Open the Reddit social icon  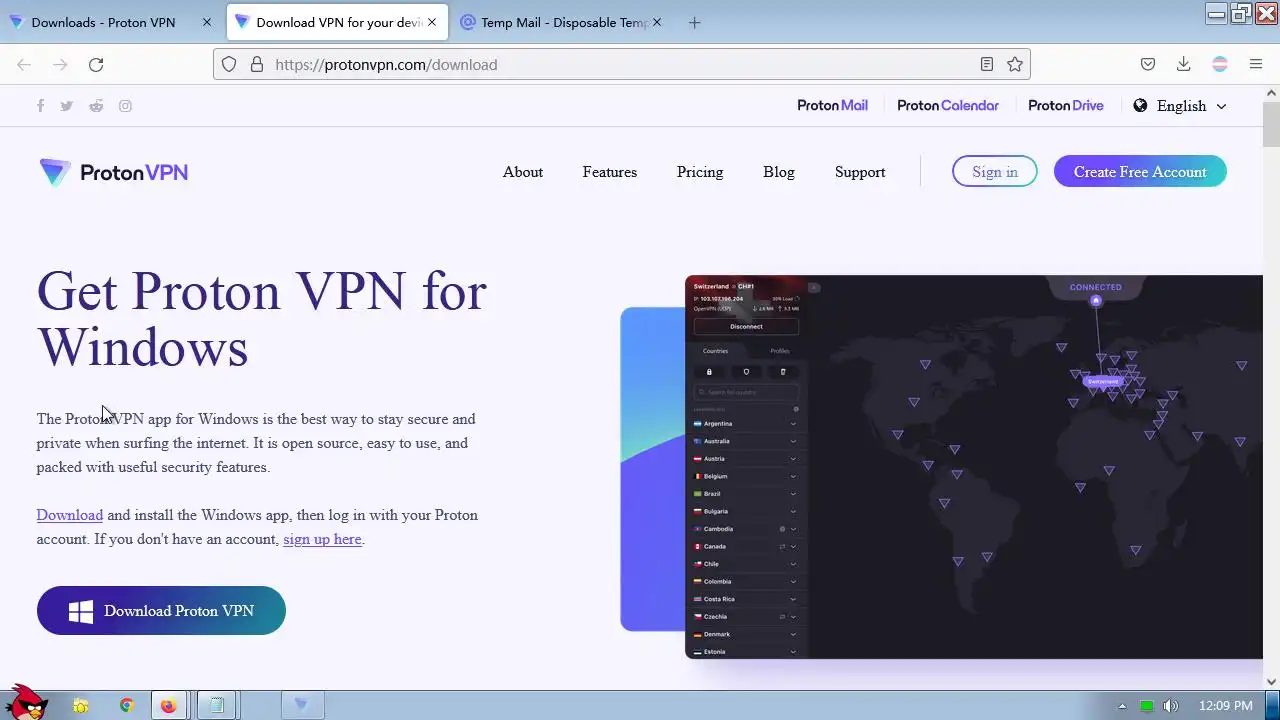(x=96, y=106)
